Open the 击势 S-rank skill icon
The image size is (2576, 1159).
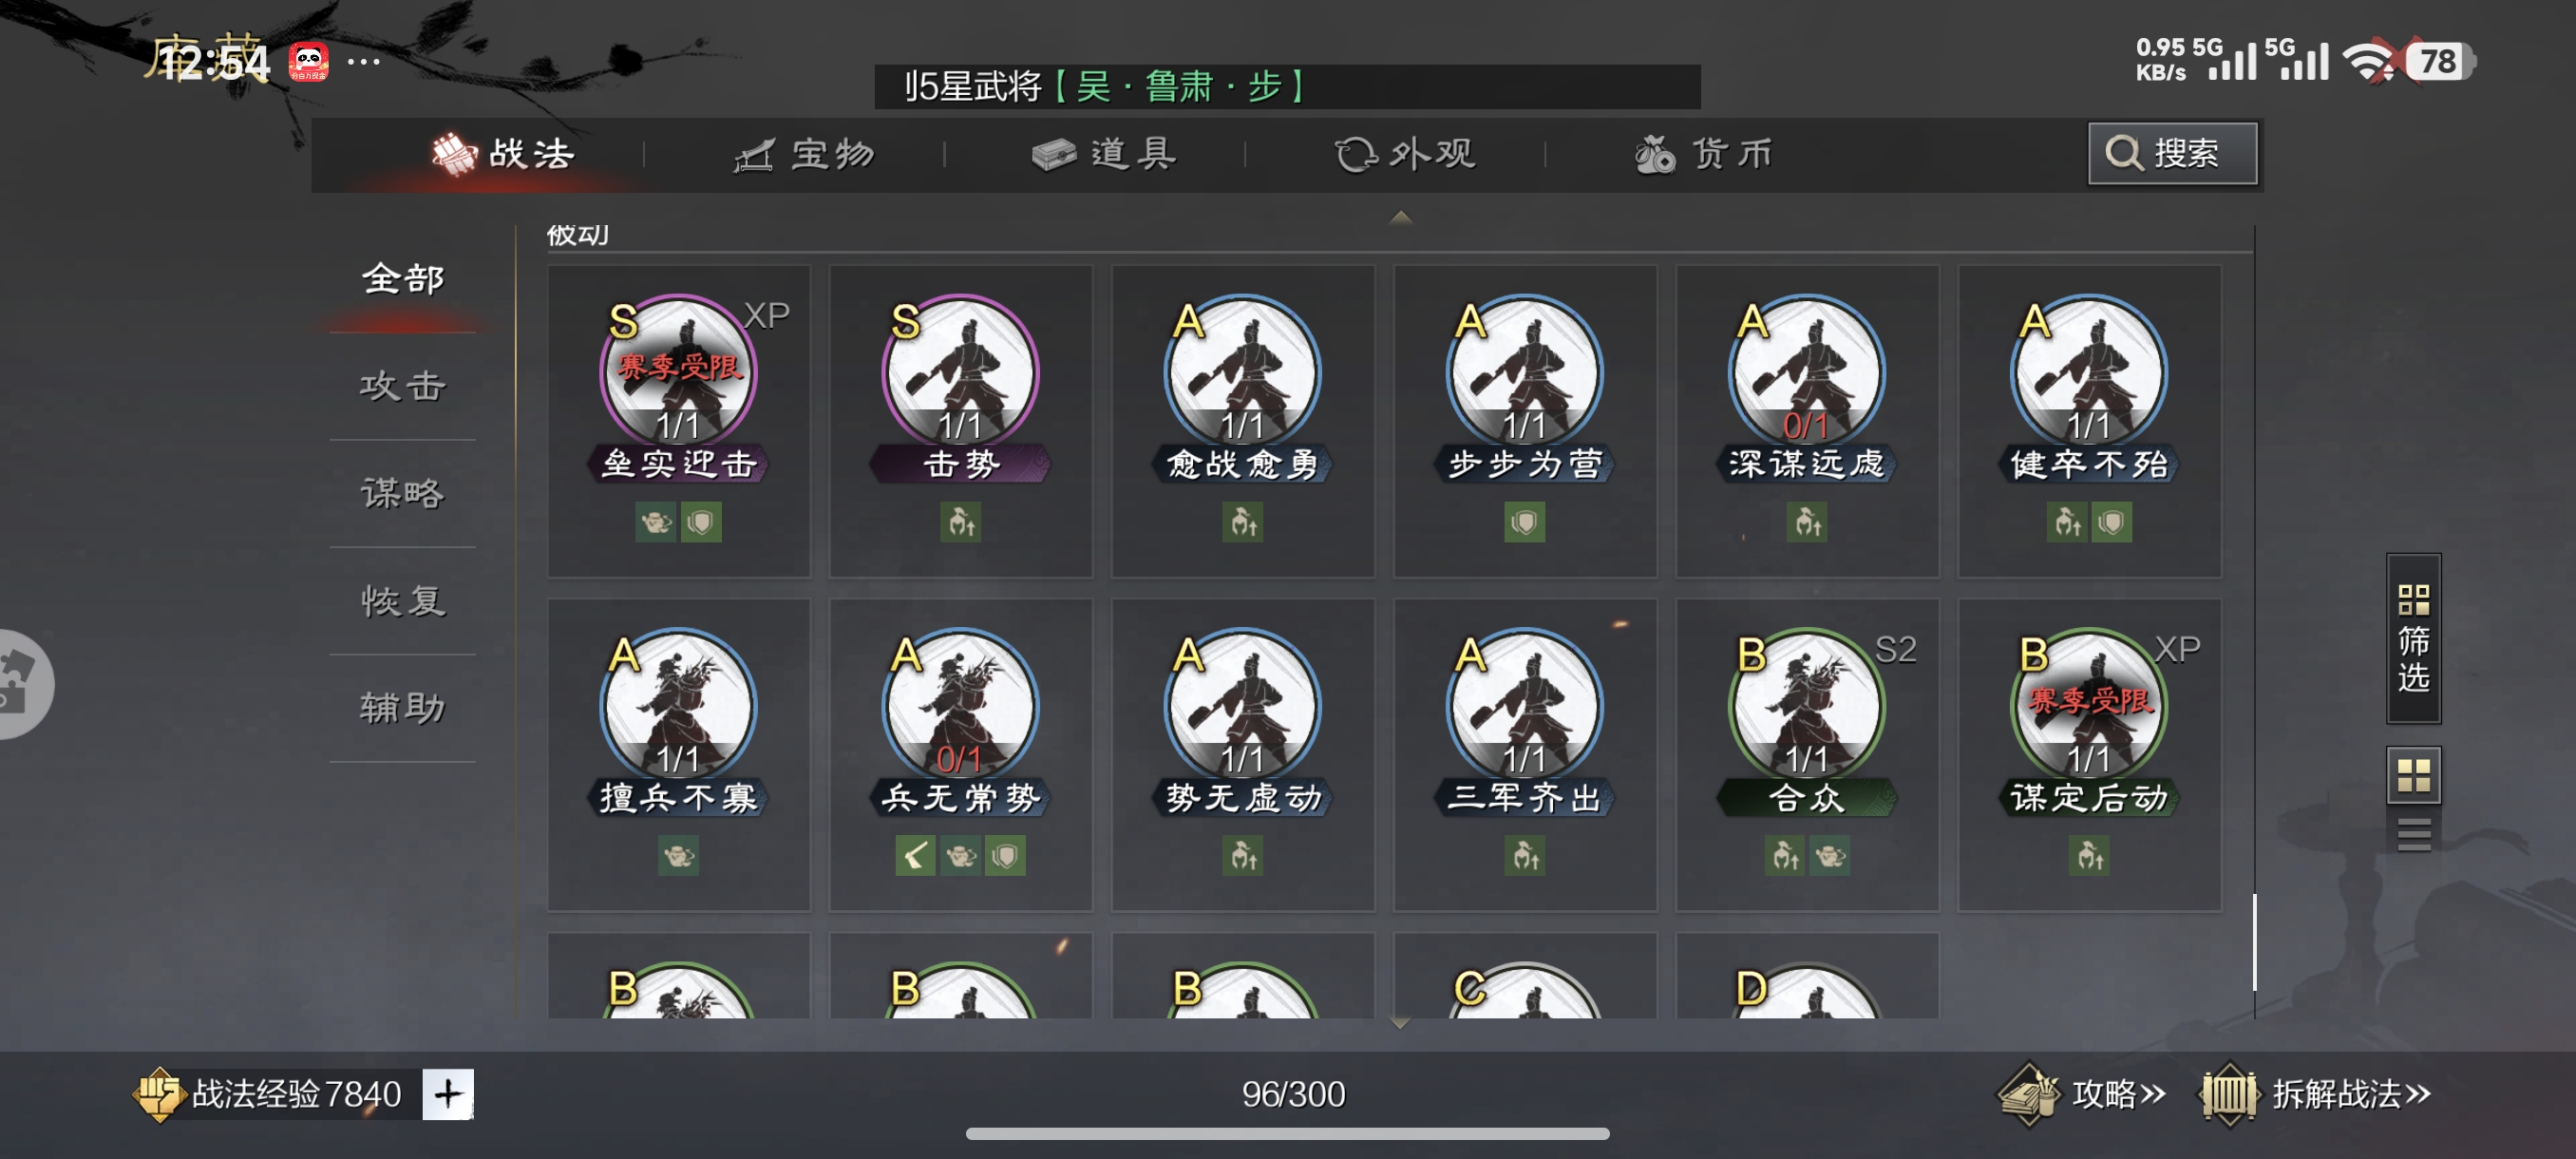pos(960,373)
